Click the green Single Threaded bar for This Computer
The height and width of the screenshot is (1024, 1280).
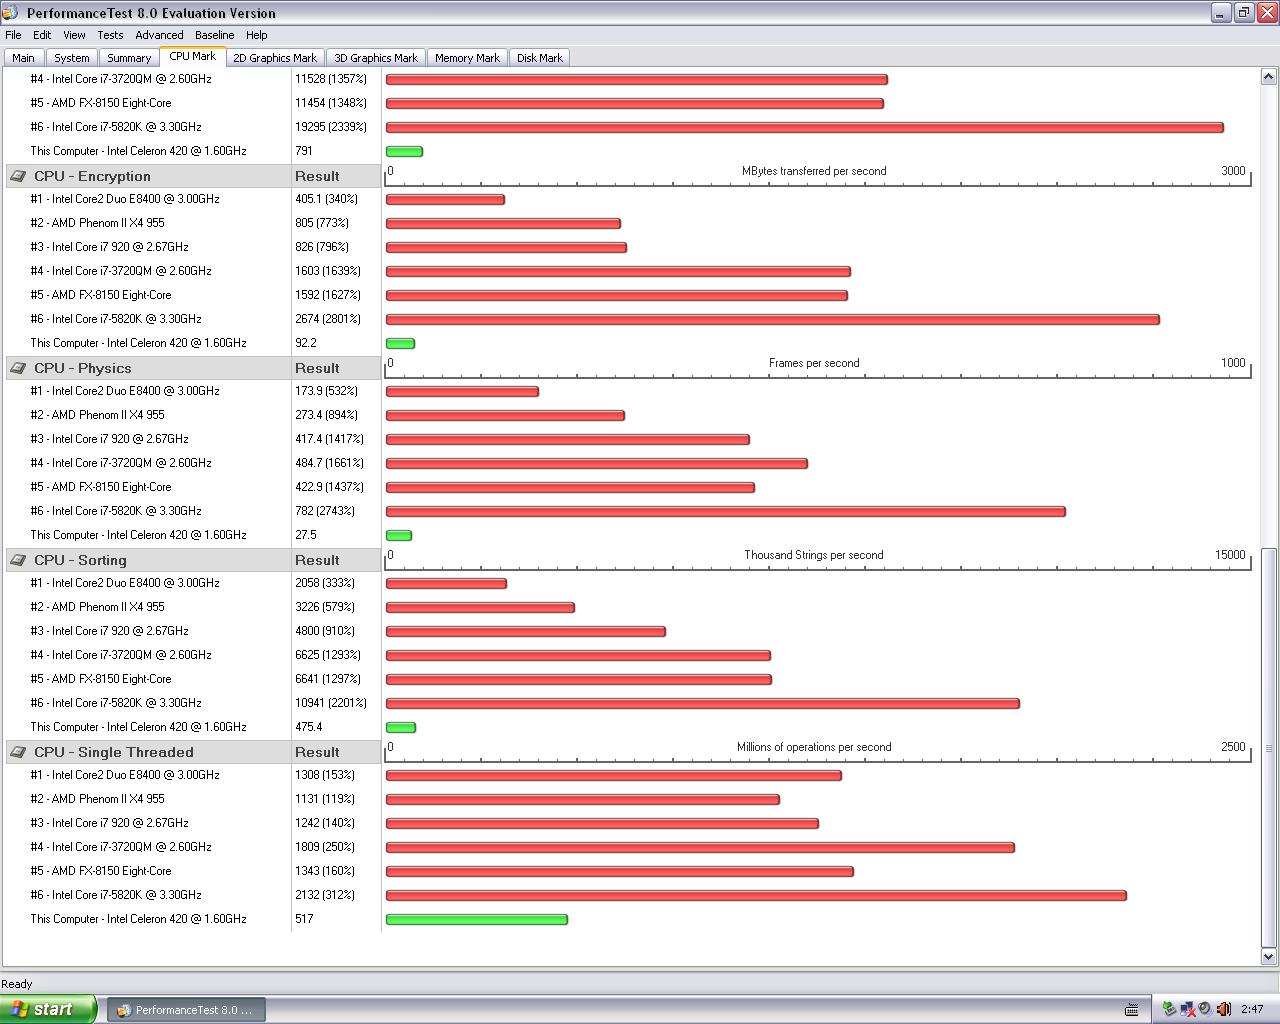pyautogui.click(x=477, y=919)
